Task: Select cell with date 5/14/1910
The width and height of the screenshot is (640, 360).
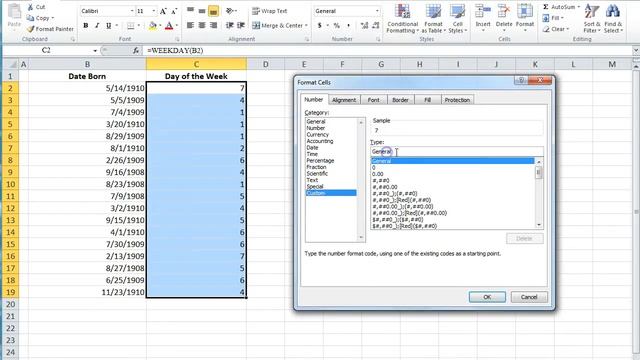Action: pos(87,88)
